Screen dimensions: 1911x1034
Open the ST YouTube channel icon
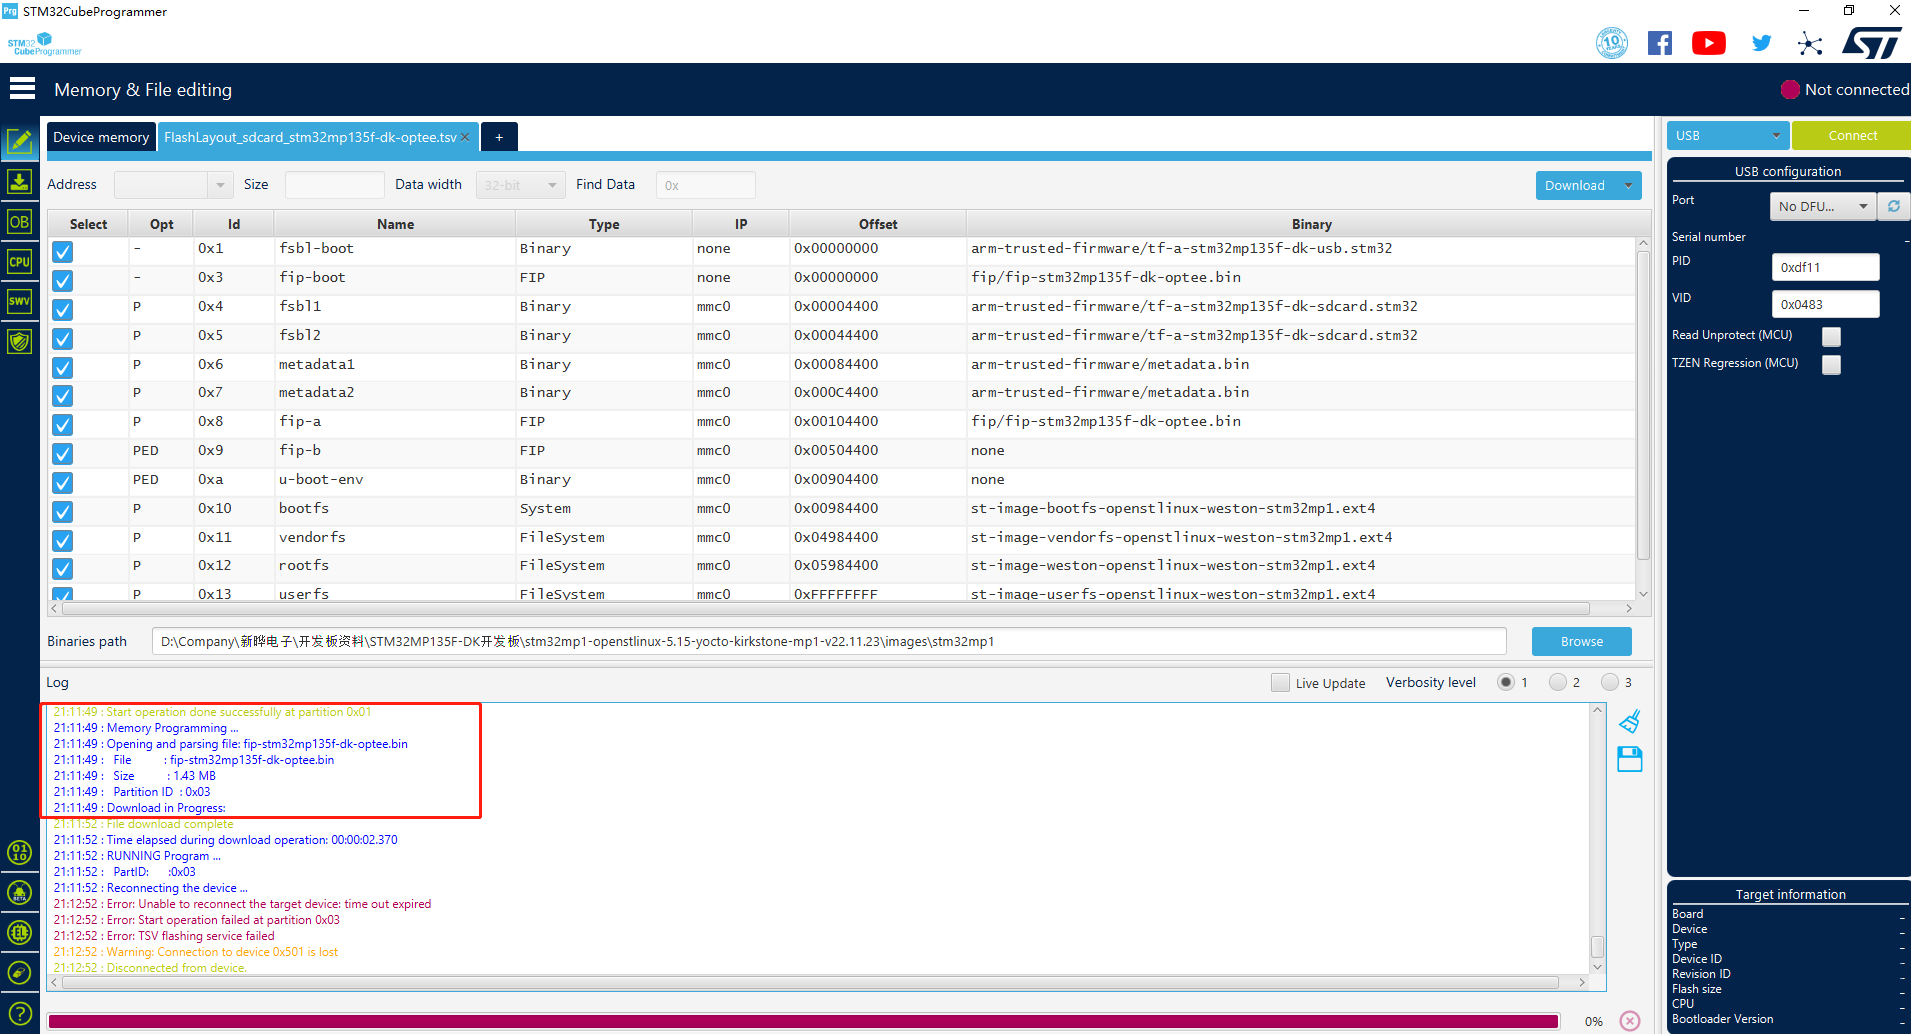tap(1709, 43)
